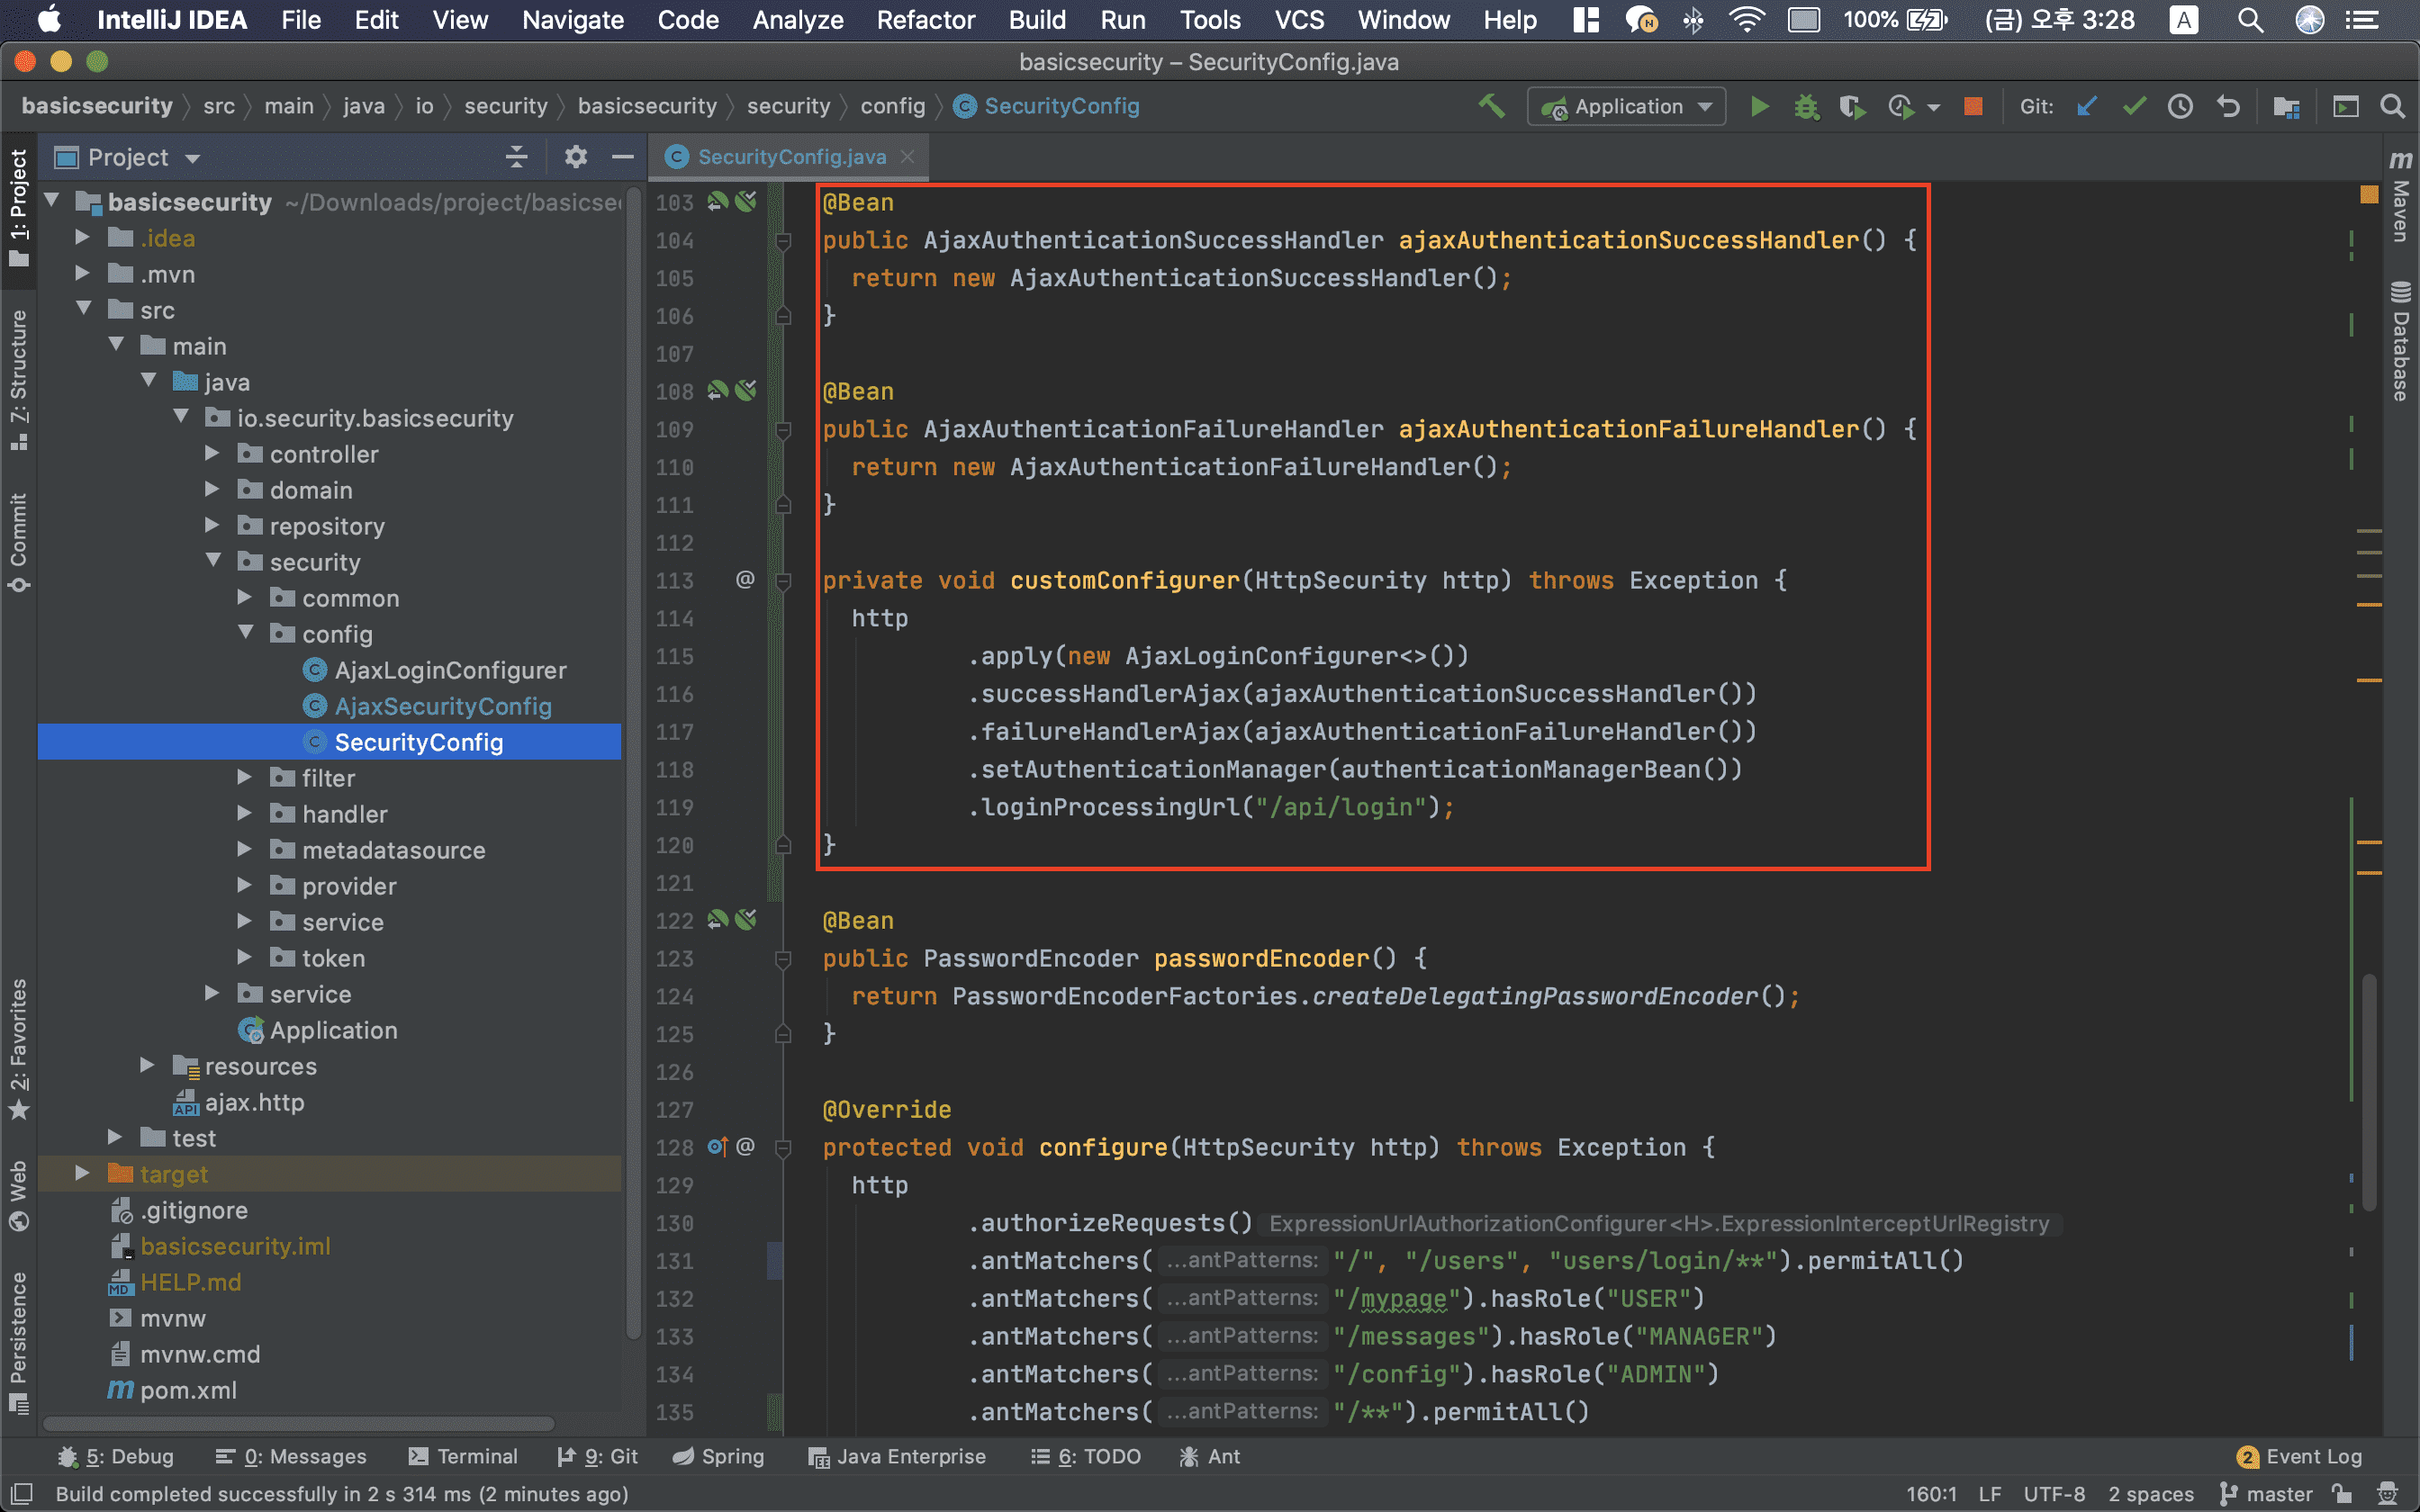Click the master git branch widget
The width and height of the screenshot is (2420, 1512).
point(2266,1494)
